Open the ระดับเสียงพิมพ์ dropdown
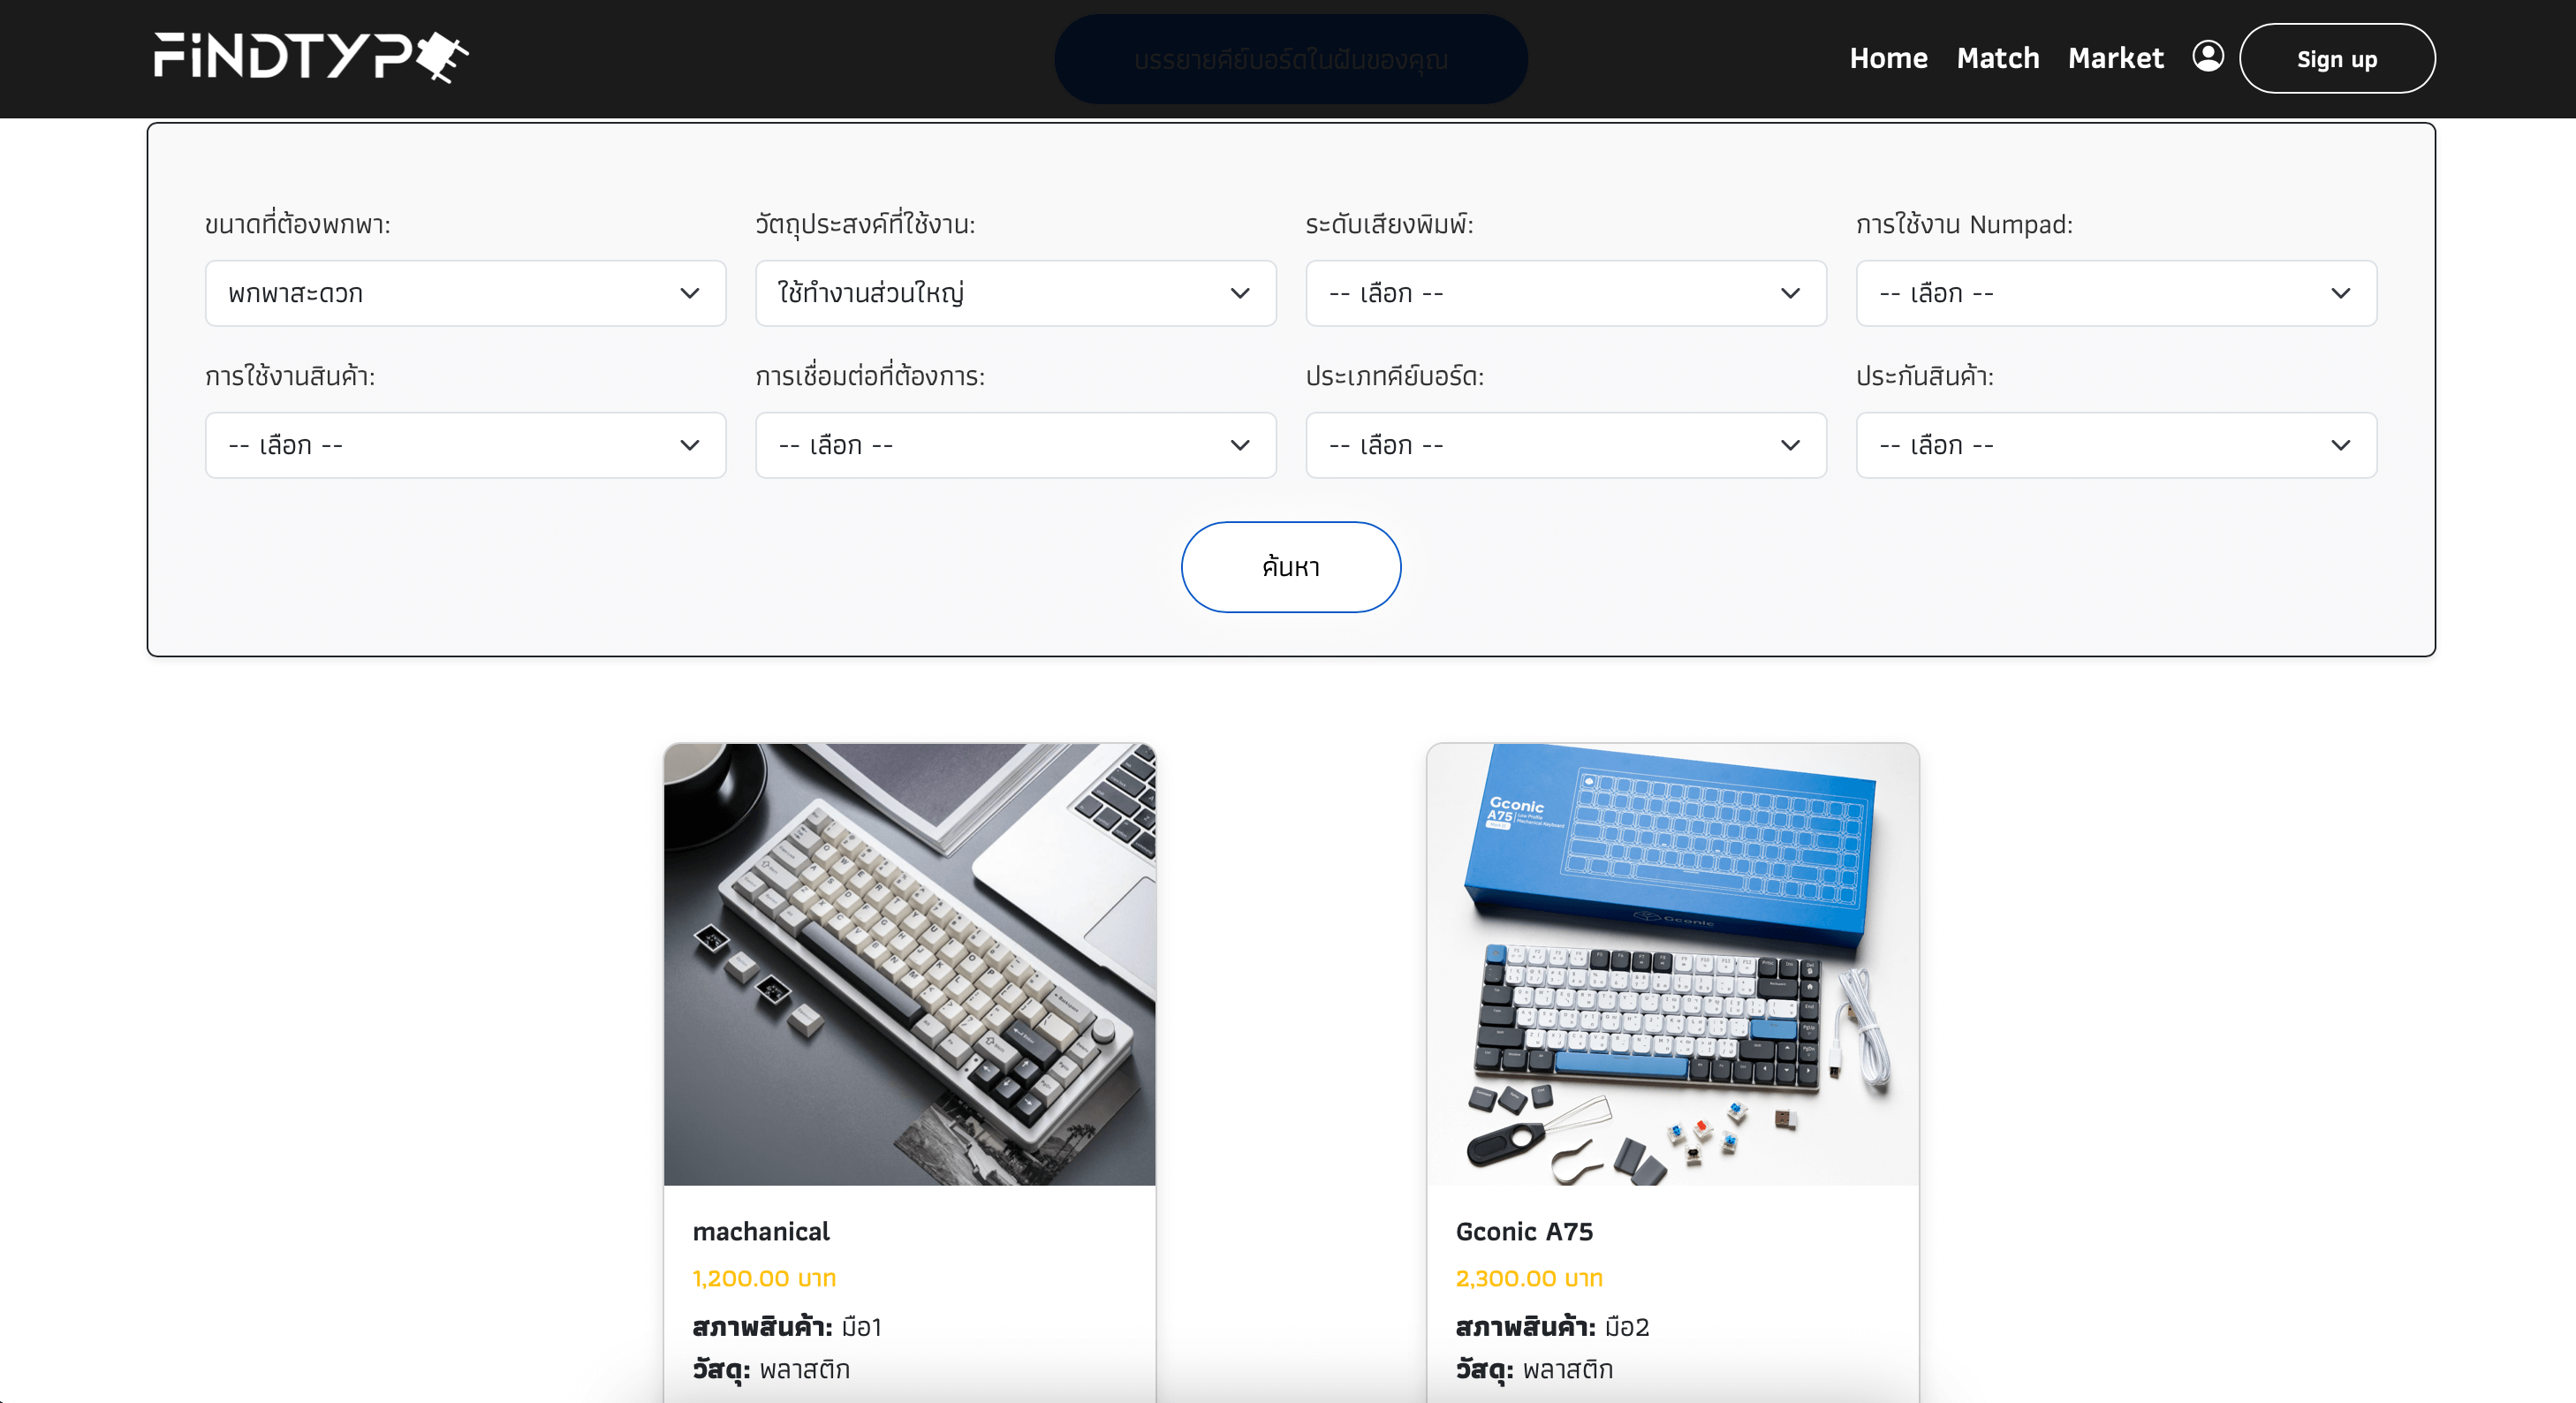 (1565, 293)
